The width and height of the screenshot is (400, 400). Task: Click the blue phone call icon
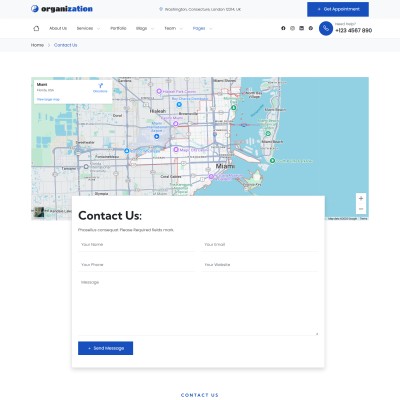tap(326, 29)
